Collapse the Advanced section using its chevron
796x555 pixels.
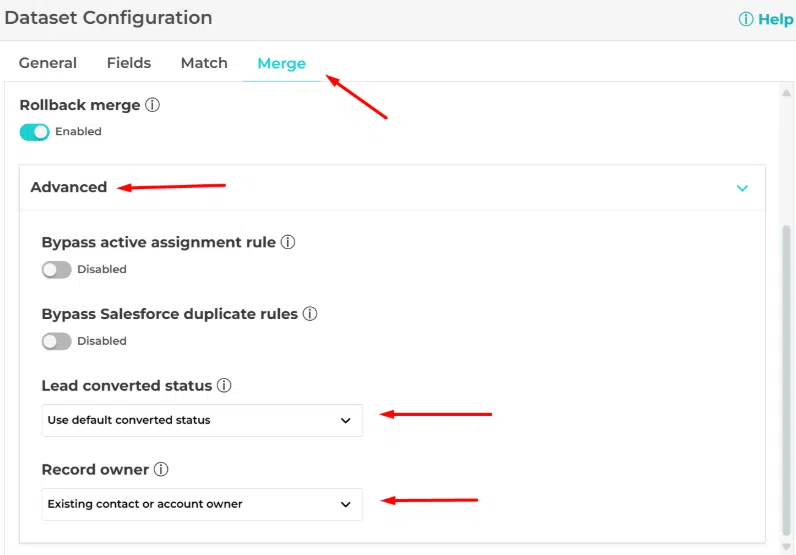(742, 188)
